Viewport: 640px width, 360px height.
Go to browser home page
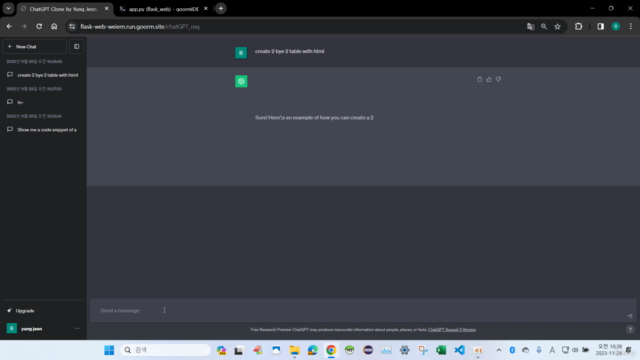54,27
